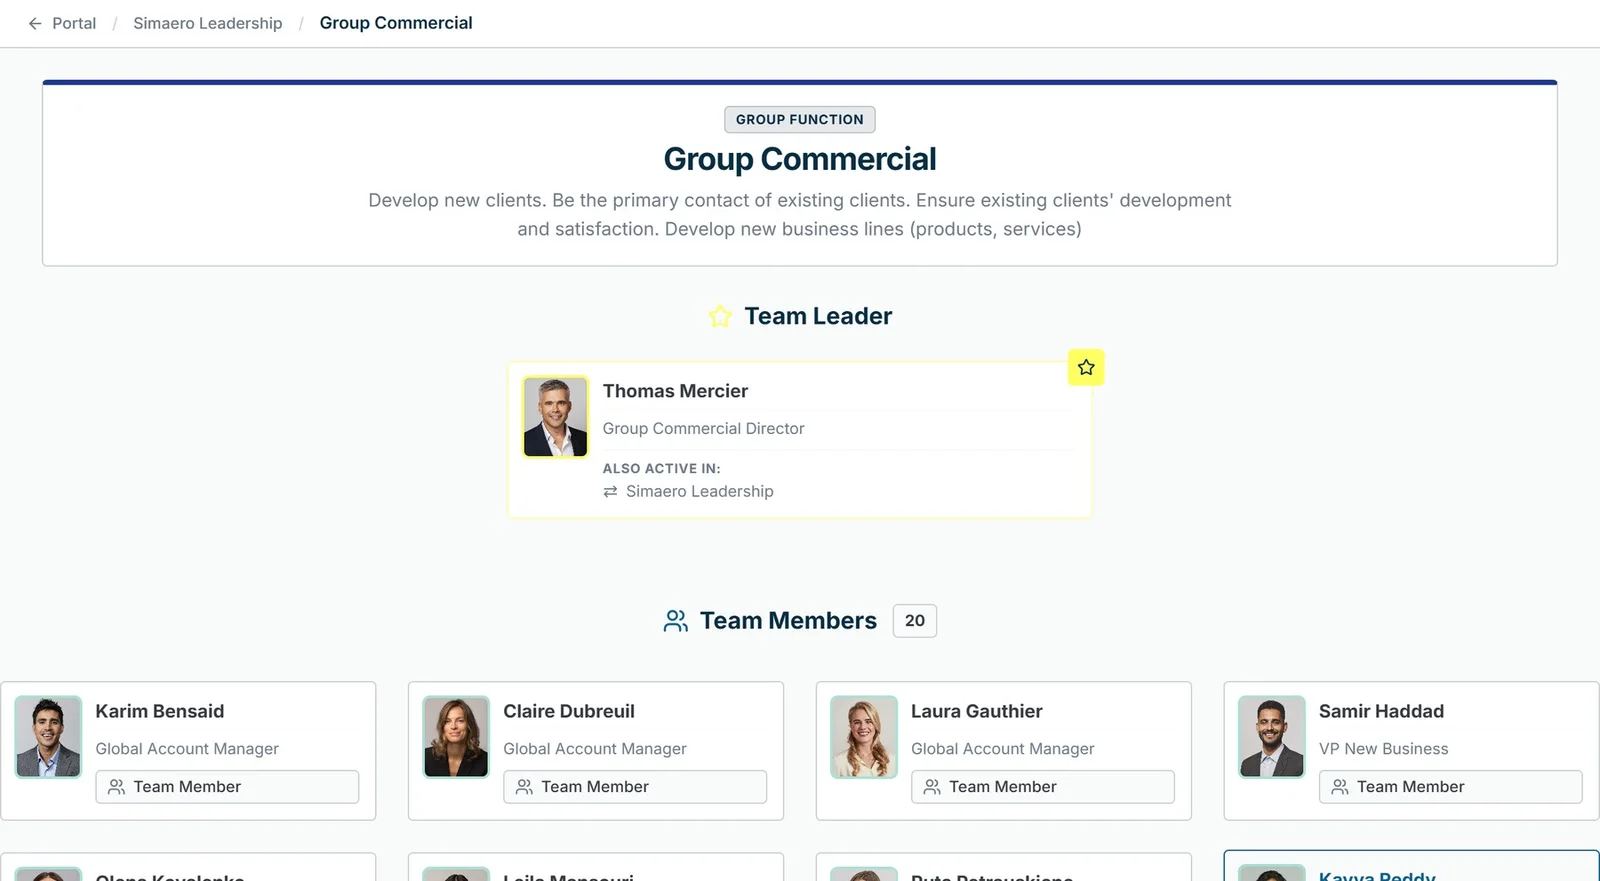The image size is (1600, 881).
Task: Open Thomas Mercier's profile photo
Action: (556, 417)
